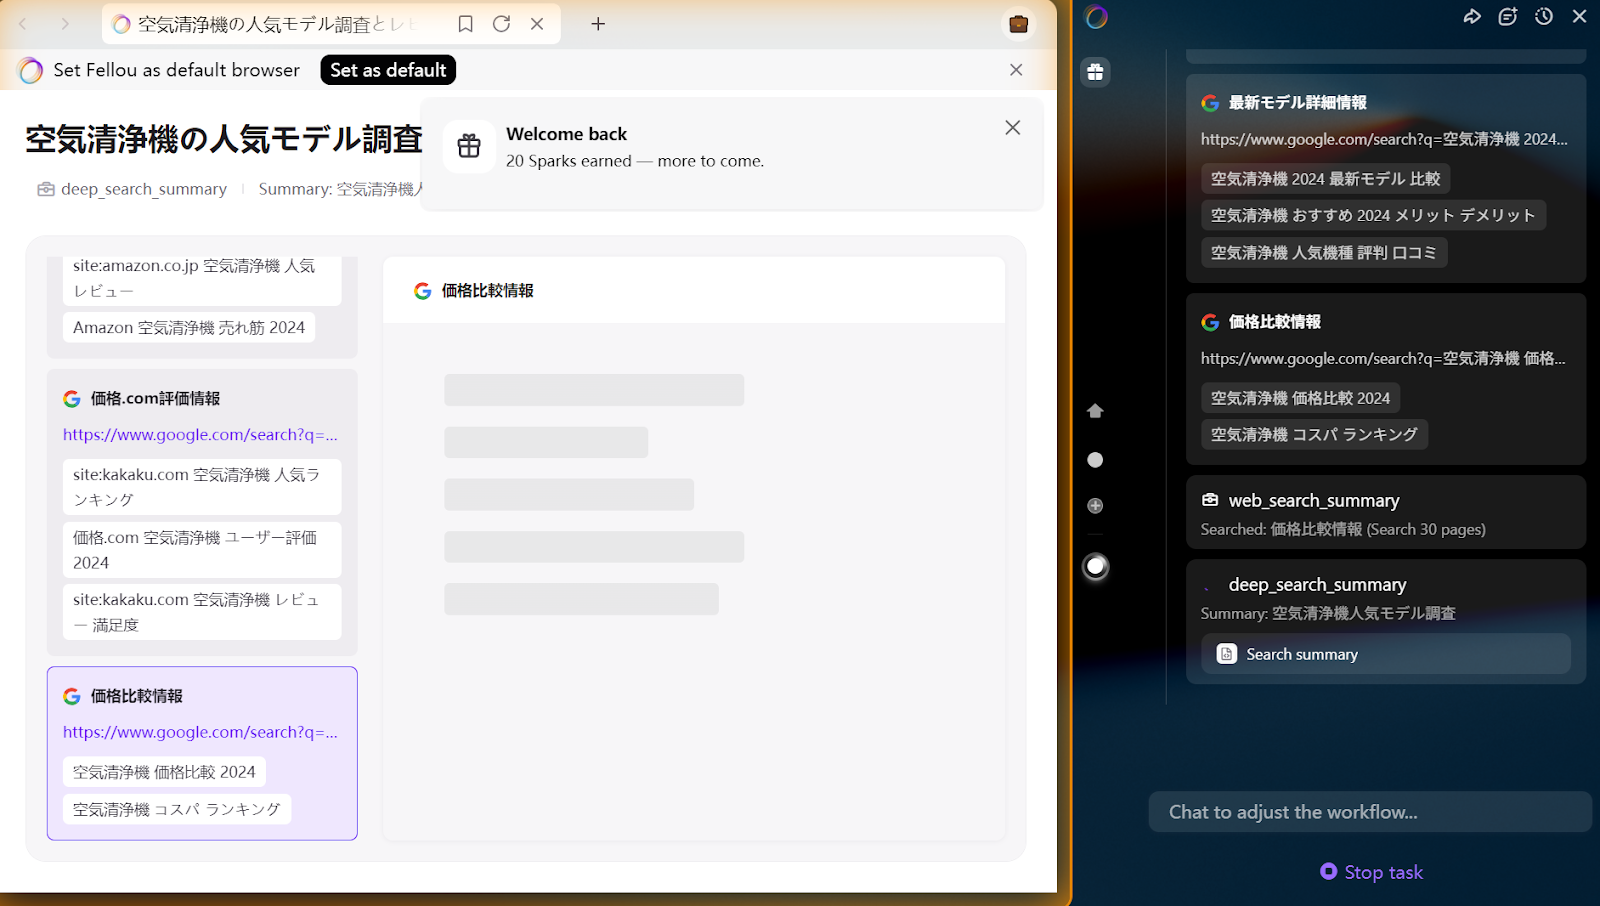1600x906 pixels.
Task: Click Set as default button
Action: click(x=388, y=70)
